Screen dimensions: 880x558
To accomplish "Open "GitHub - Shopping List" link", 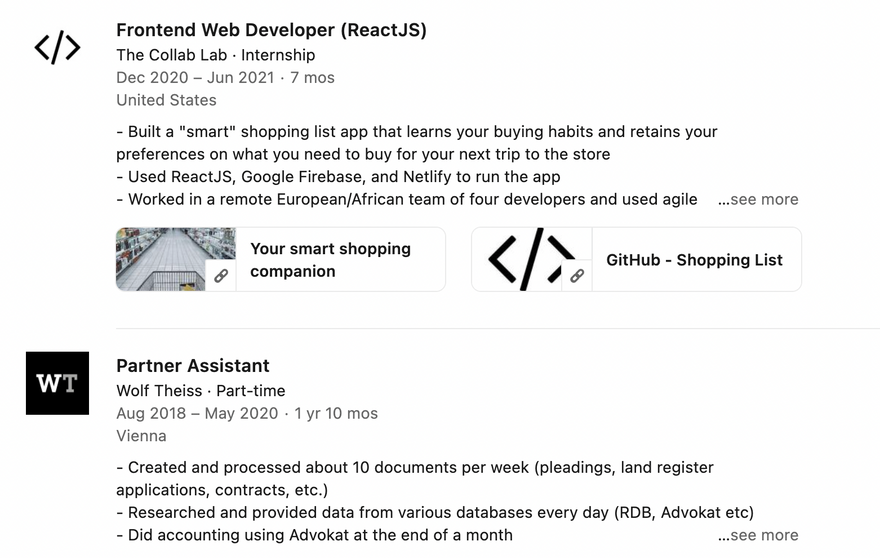I will (x=694, y=260).
